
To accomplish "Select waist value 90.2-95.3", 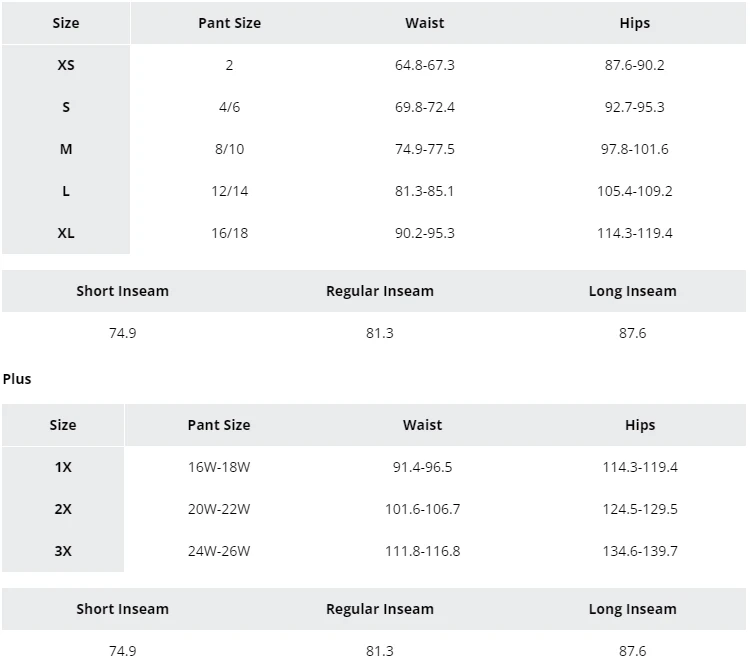I will tap(425, 233).
